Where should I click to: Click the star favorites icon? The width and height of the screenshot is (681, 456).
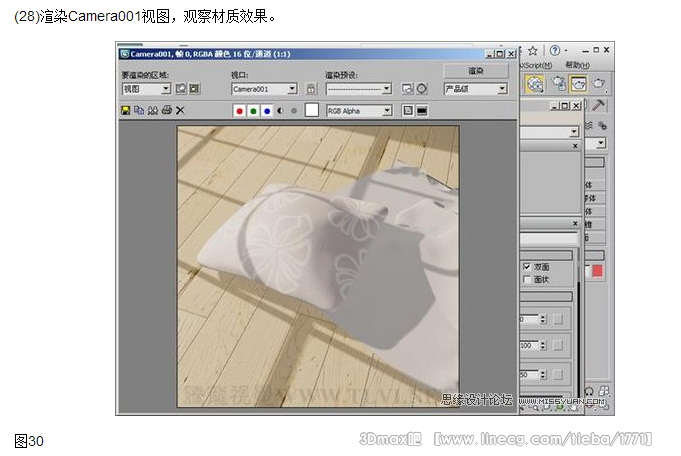pyautogui.click(x=533, y=51)
